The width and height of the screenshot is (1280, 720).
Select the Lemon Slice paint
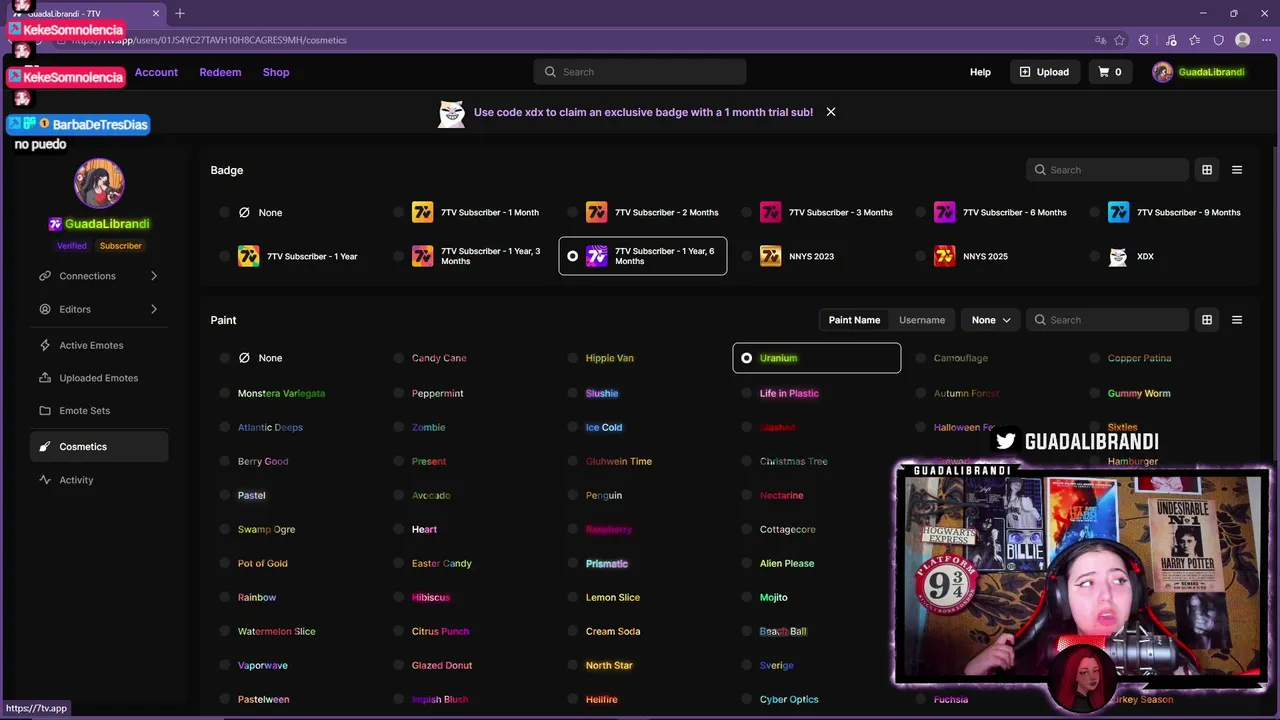(x=613, y=597)
